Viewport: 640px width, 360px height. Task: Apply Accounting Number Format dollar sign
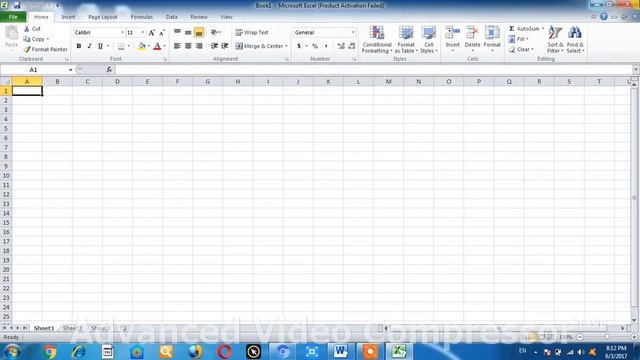(299, 46)
